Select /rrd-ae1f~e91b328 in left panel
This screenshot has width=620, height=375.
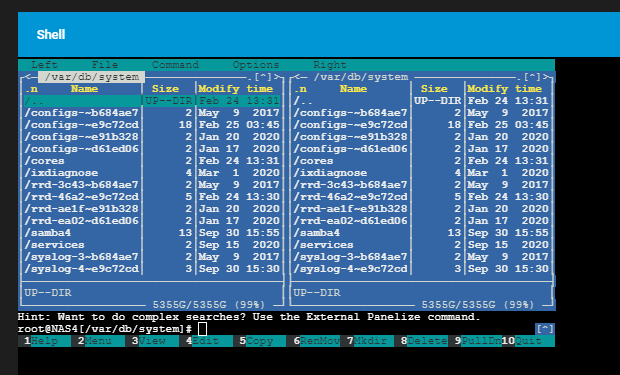152,209
